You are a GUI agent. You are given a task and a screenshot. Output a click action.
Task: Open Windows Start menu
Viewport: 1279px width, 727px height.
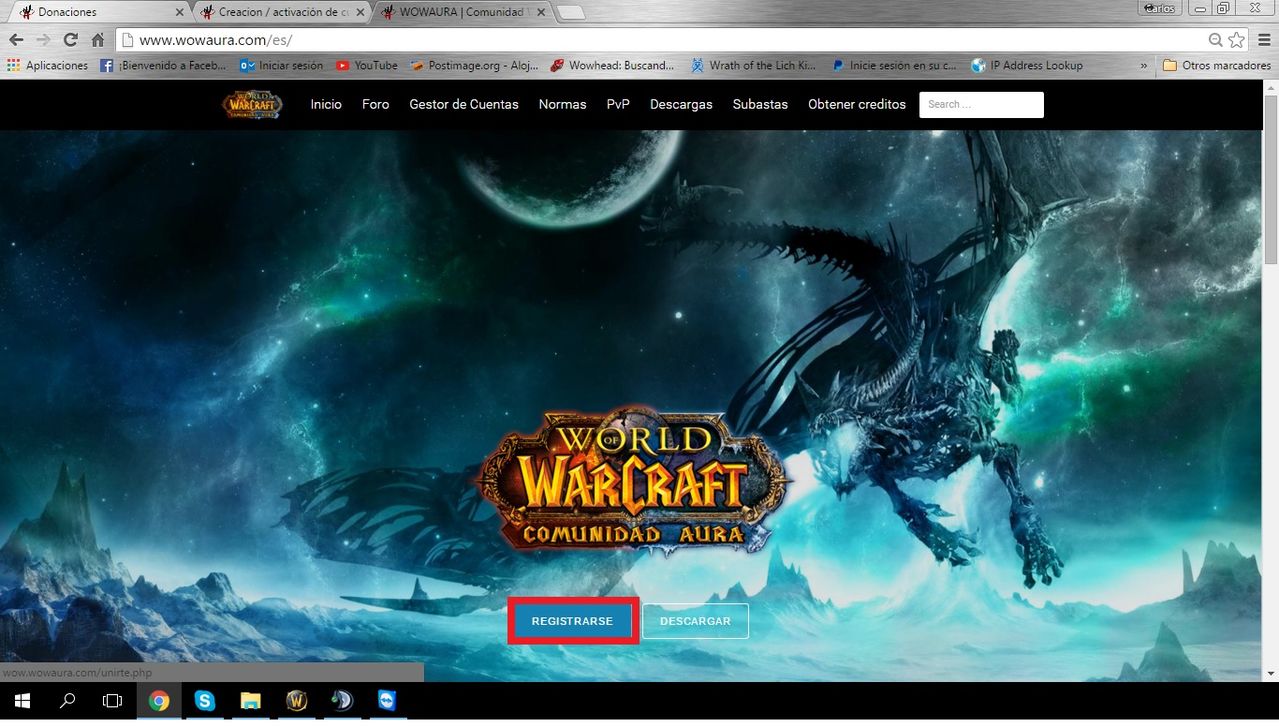pyautogui.click(x=22, y=701)
